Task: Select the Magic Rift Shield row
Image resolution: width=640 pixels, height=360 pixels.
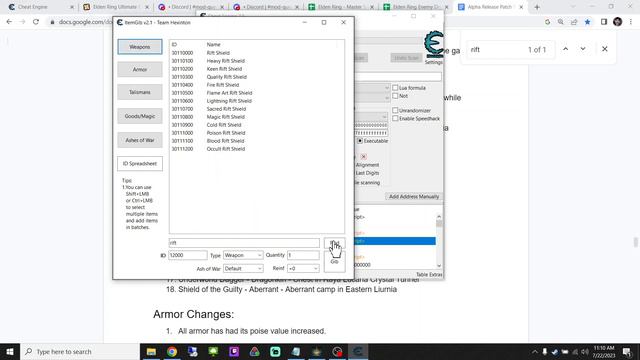Action: coord(256,117)
